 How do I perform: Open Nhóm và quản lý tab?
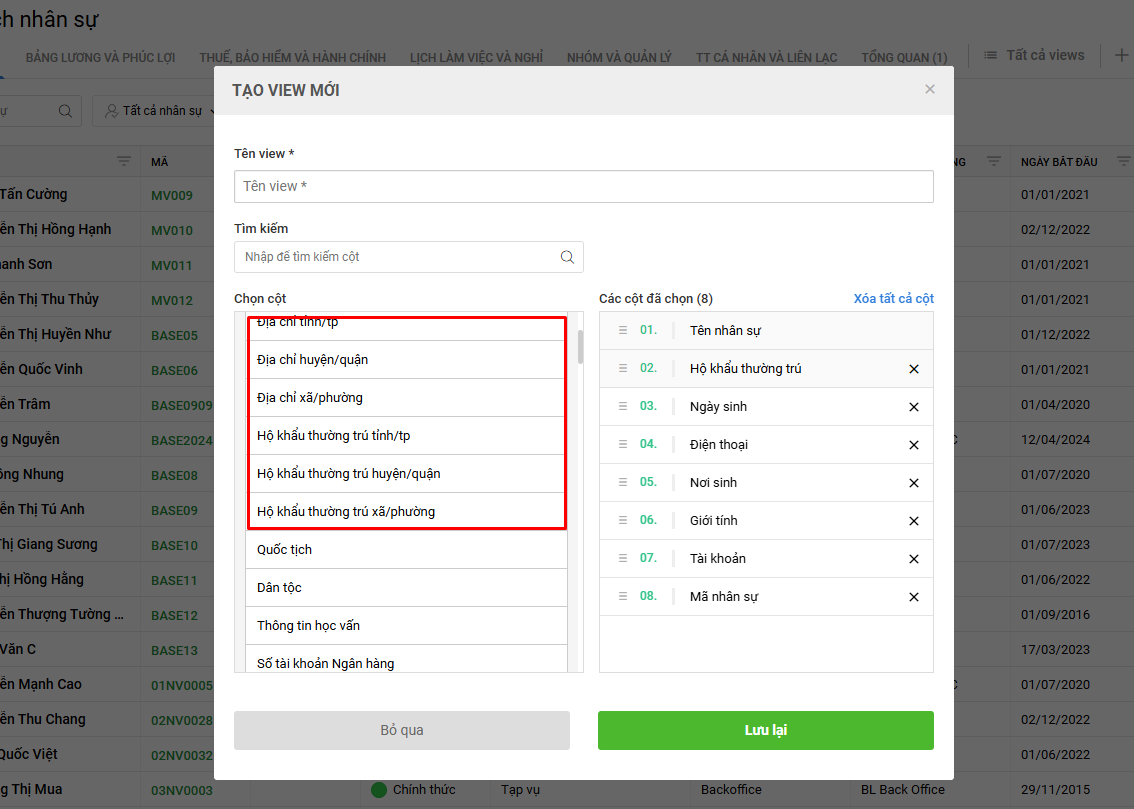(x=619, y=57)
